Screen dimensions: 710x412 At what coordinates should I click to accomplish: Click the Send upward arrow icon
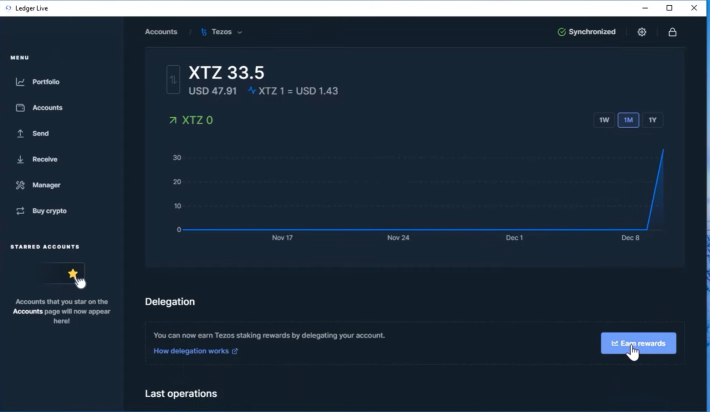(20, 134)
